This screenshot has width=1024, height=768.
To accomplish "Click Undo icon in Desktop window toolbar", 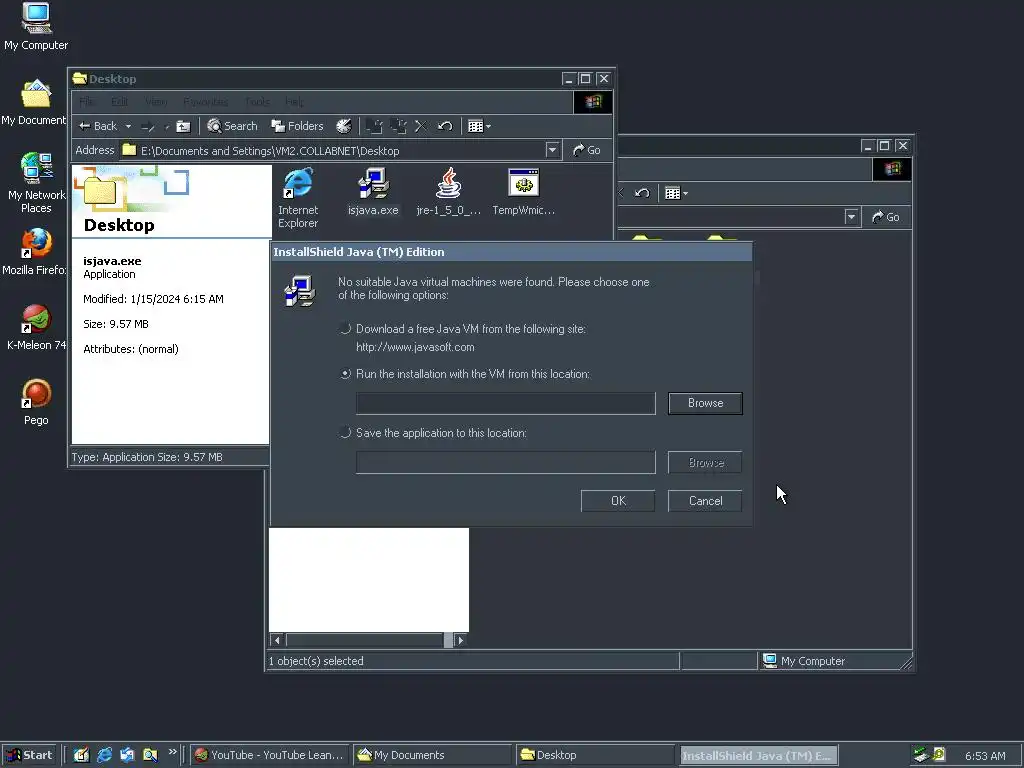I will point(445,126).
